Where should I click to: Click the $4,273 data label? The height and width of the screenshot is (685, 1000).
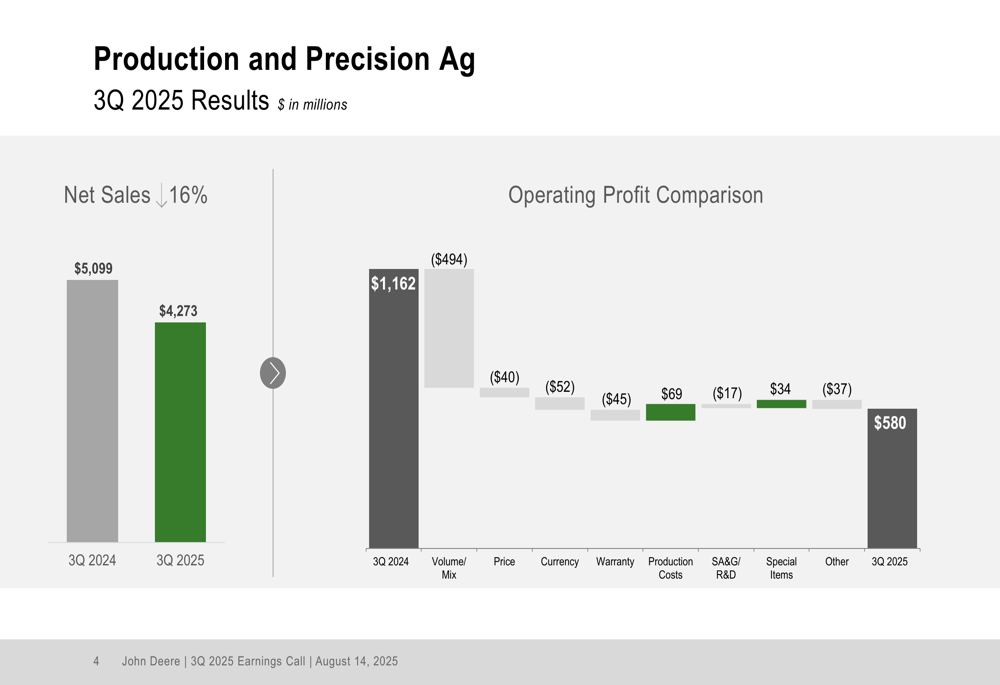click(179, 311)
